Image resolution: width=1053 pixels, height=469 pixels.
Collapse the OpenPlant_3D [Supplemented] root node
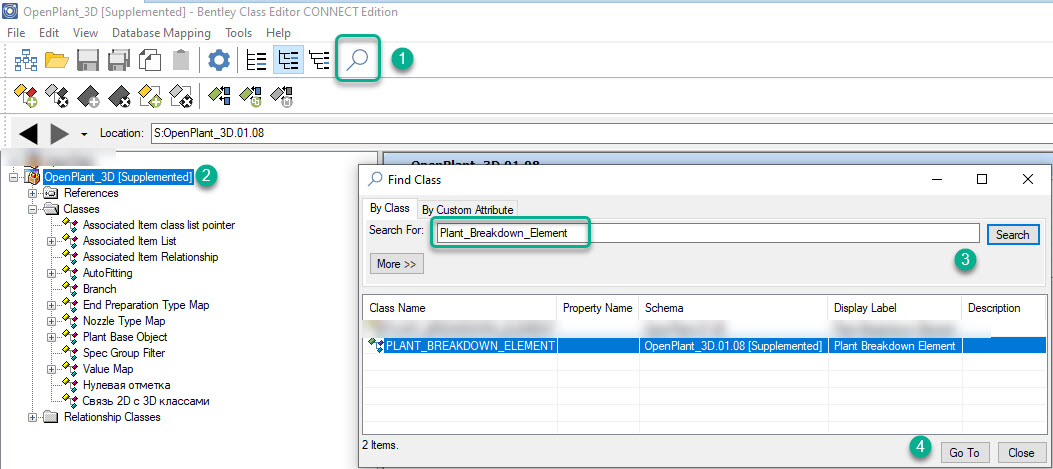tap(13, 177)
